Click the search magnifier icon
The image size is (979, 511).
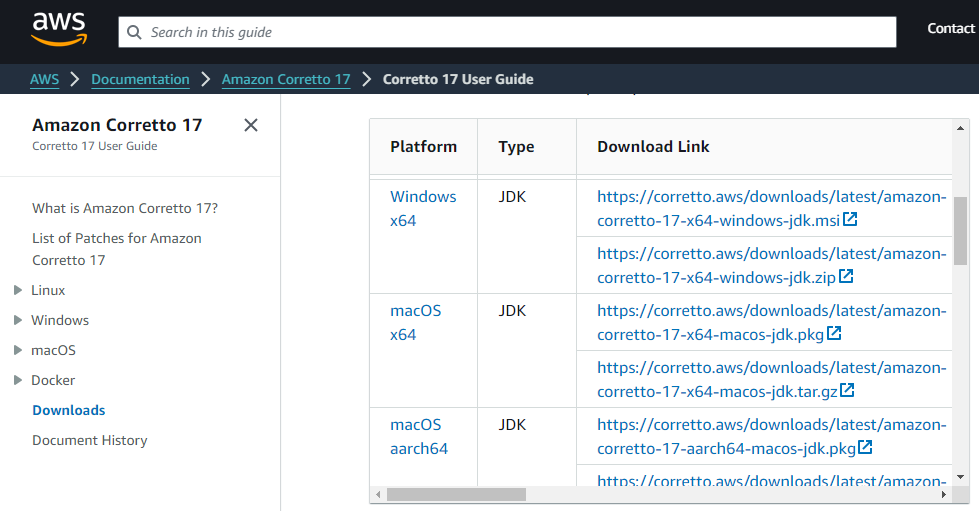coord(134,32)
